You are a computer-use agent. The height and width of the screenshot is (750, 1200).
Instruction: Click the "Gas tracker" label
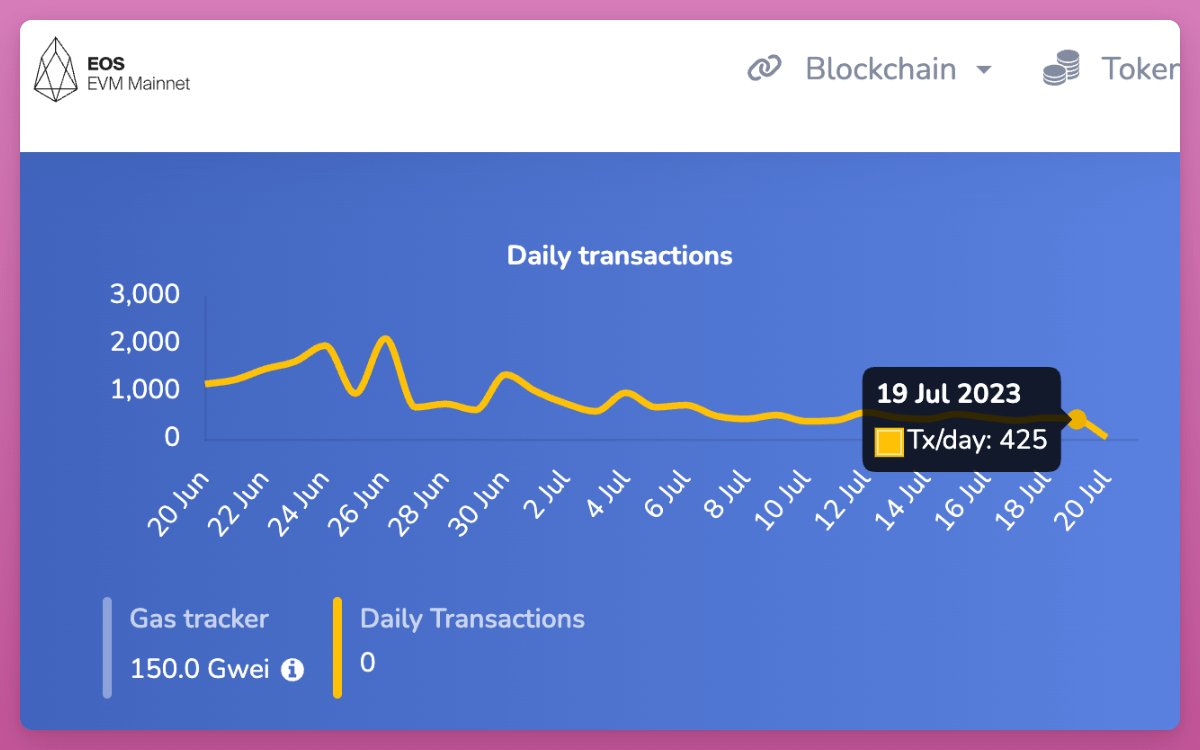pyautogui.click(x=199, y=619)
